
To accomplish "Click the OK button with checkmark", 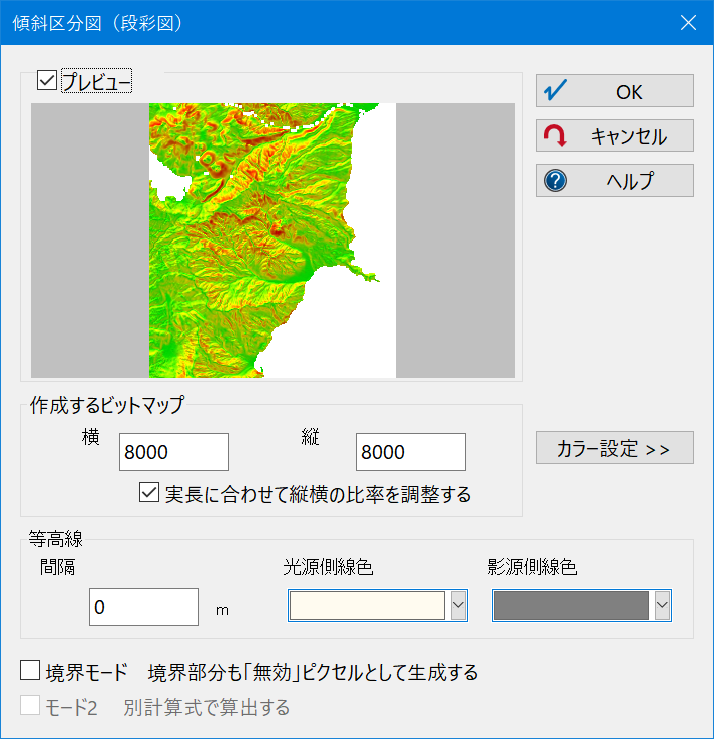I will (615, 90).
